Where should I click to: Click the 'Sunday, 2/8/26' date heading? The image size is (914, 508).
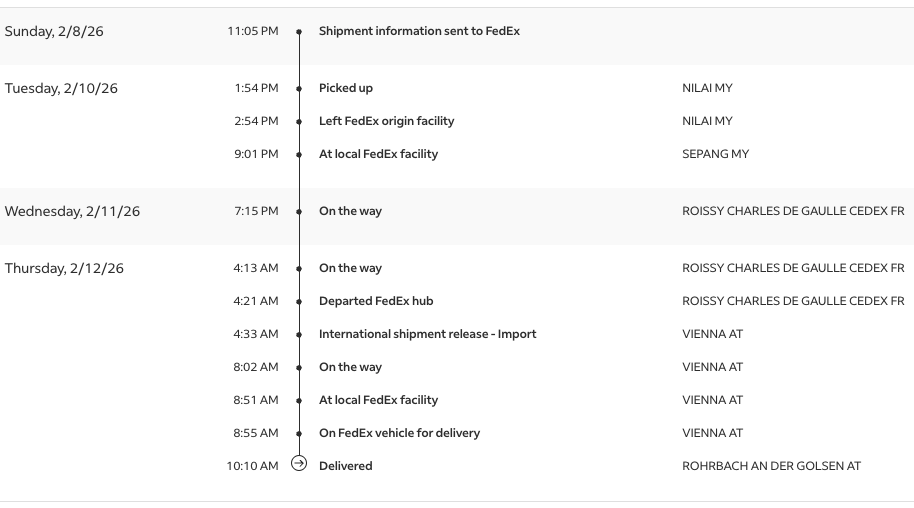(x=54, y=31)
